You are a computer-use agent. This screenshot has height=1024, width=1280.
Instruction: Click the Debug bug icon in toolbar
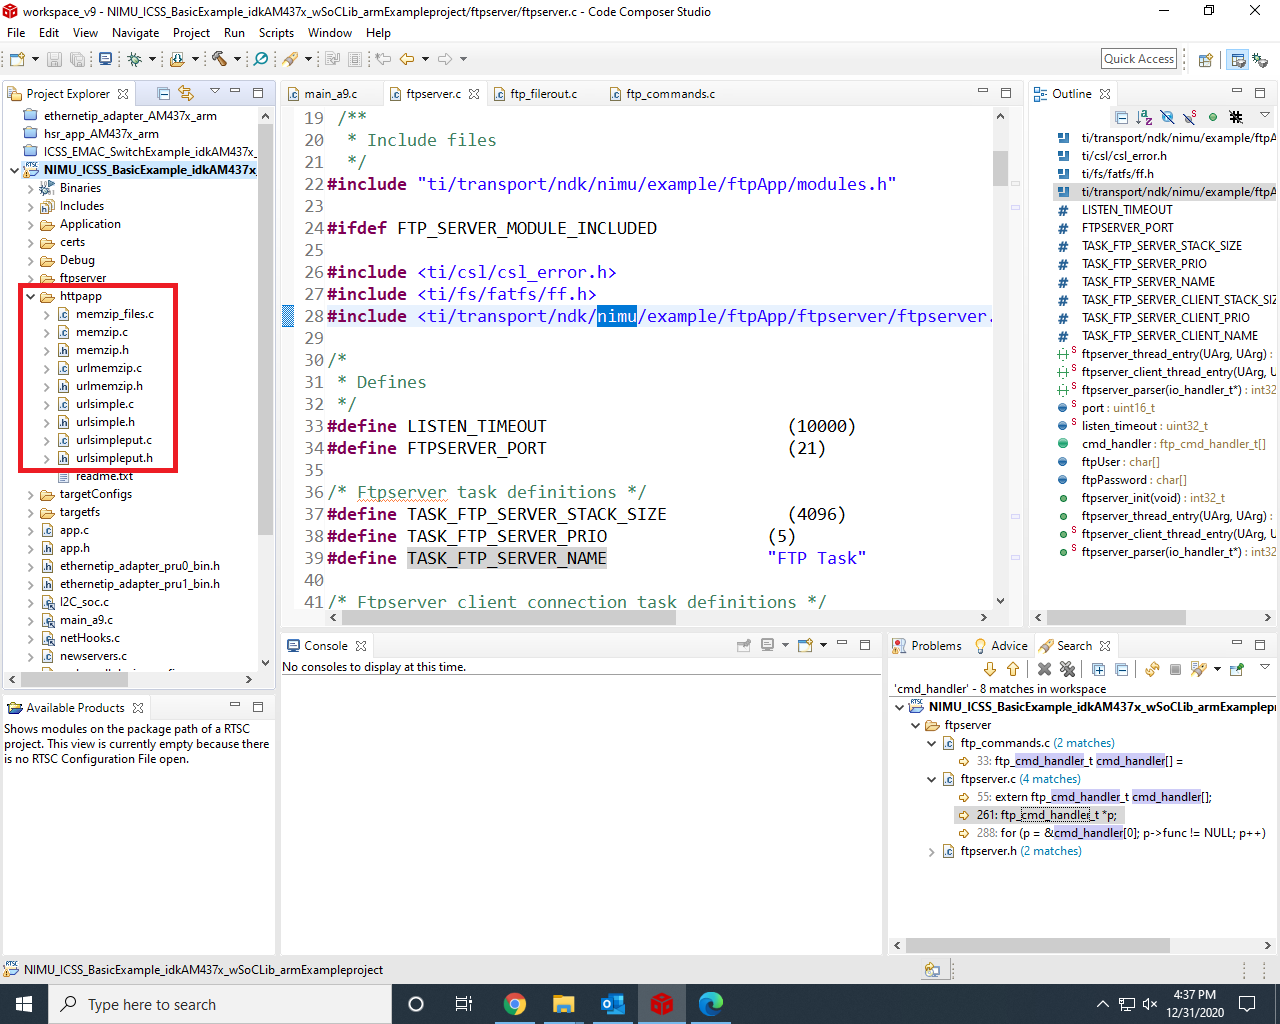135,59
